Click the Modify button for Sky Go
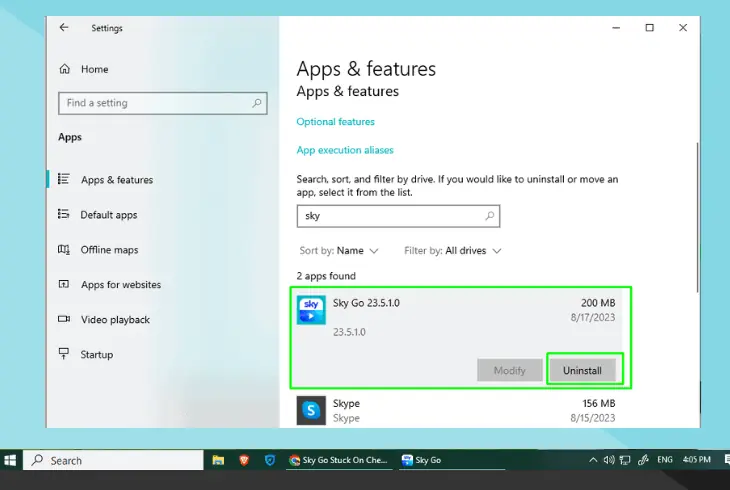This screenshot has height=490, width=730. point(509,370)
